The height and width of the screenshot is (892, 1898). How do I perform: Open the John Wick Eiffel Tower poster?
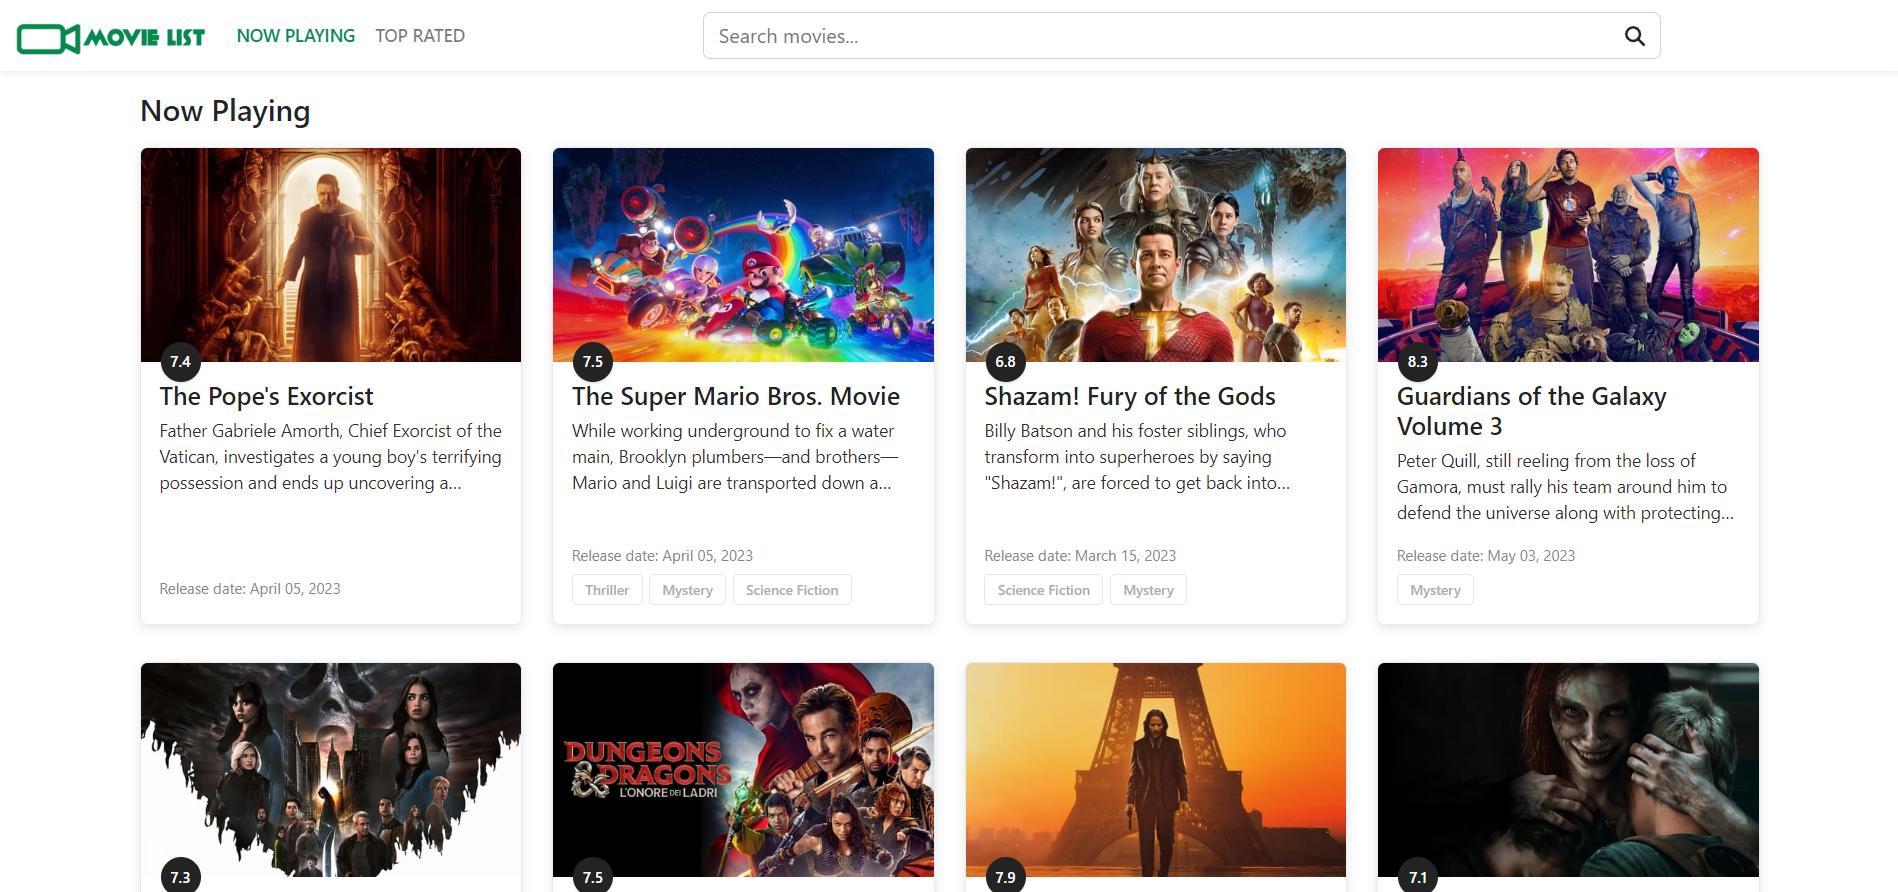click(1156, 770)
